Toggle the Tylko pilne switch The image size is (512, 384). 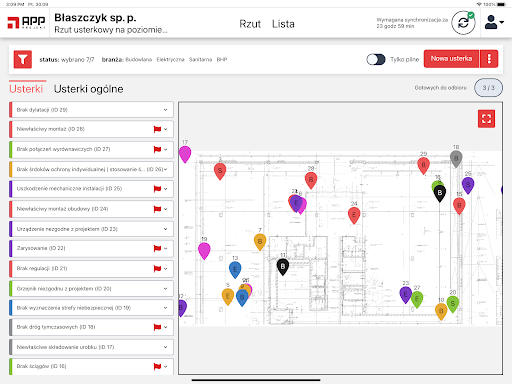376,59
